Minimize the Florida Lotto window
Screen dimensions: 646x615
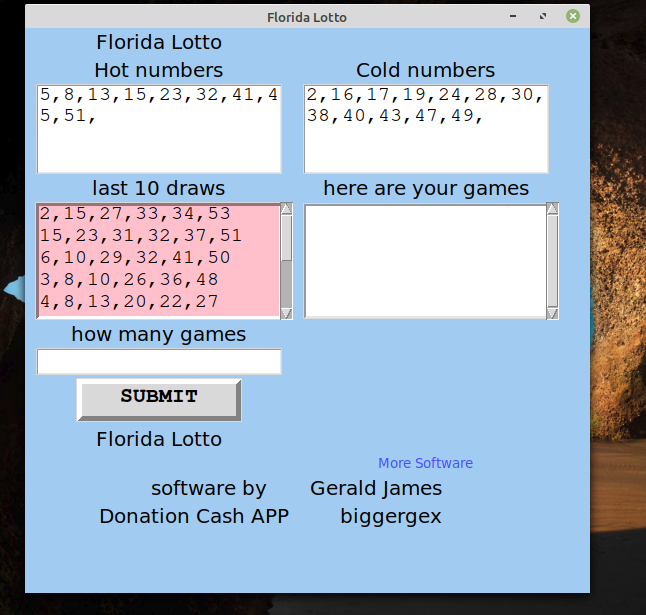tap(513, 16)
